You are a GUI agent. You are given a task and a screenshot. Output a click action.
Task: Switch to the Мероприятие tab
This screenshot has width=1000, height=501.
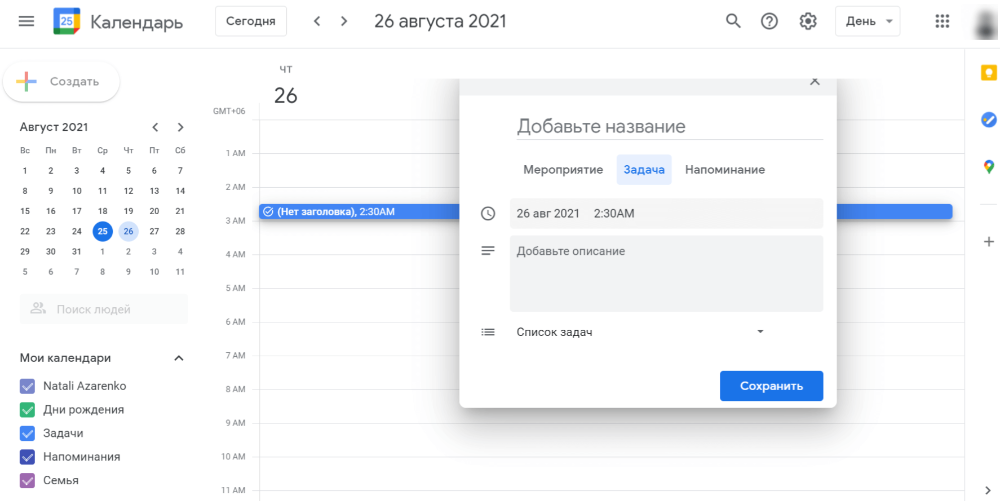pyautogui.click(x=563, y=170)
